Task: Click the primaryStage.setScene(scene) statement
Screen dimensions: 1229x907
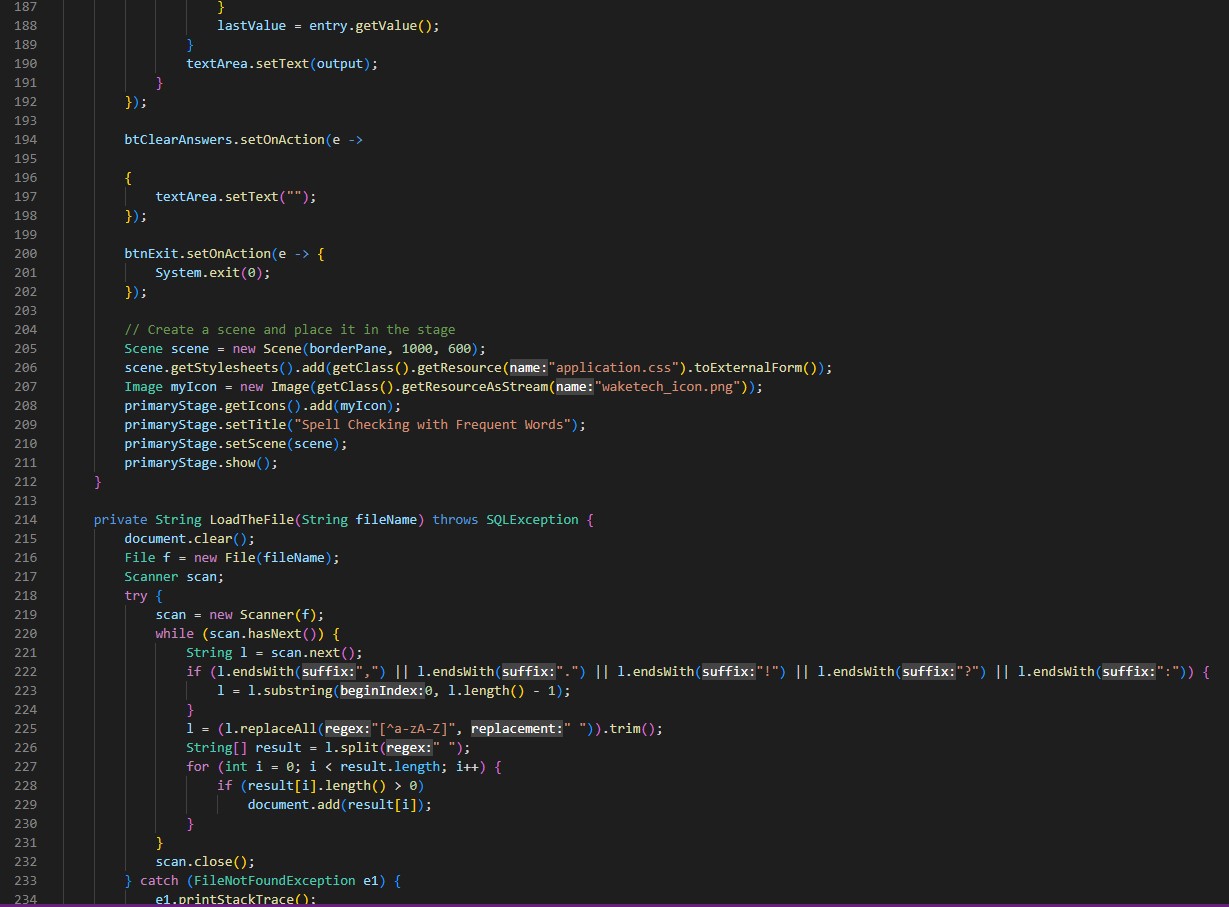Action: tap(236, 444)
